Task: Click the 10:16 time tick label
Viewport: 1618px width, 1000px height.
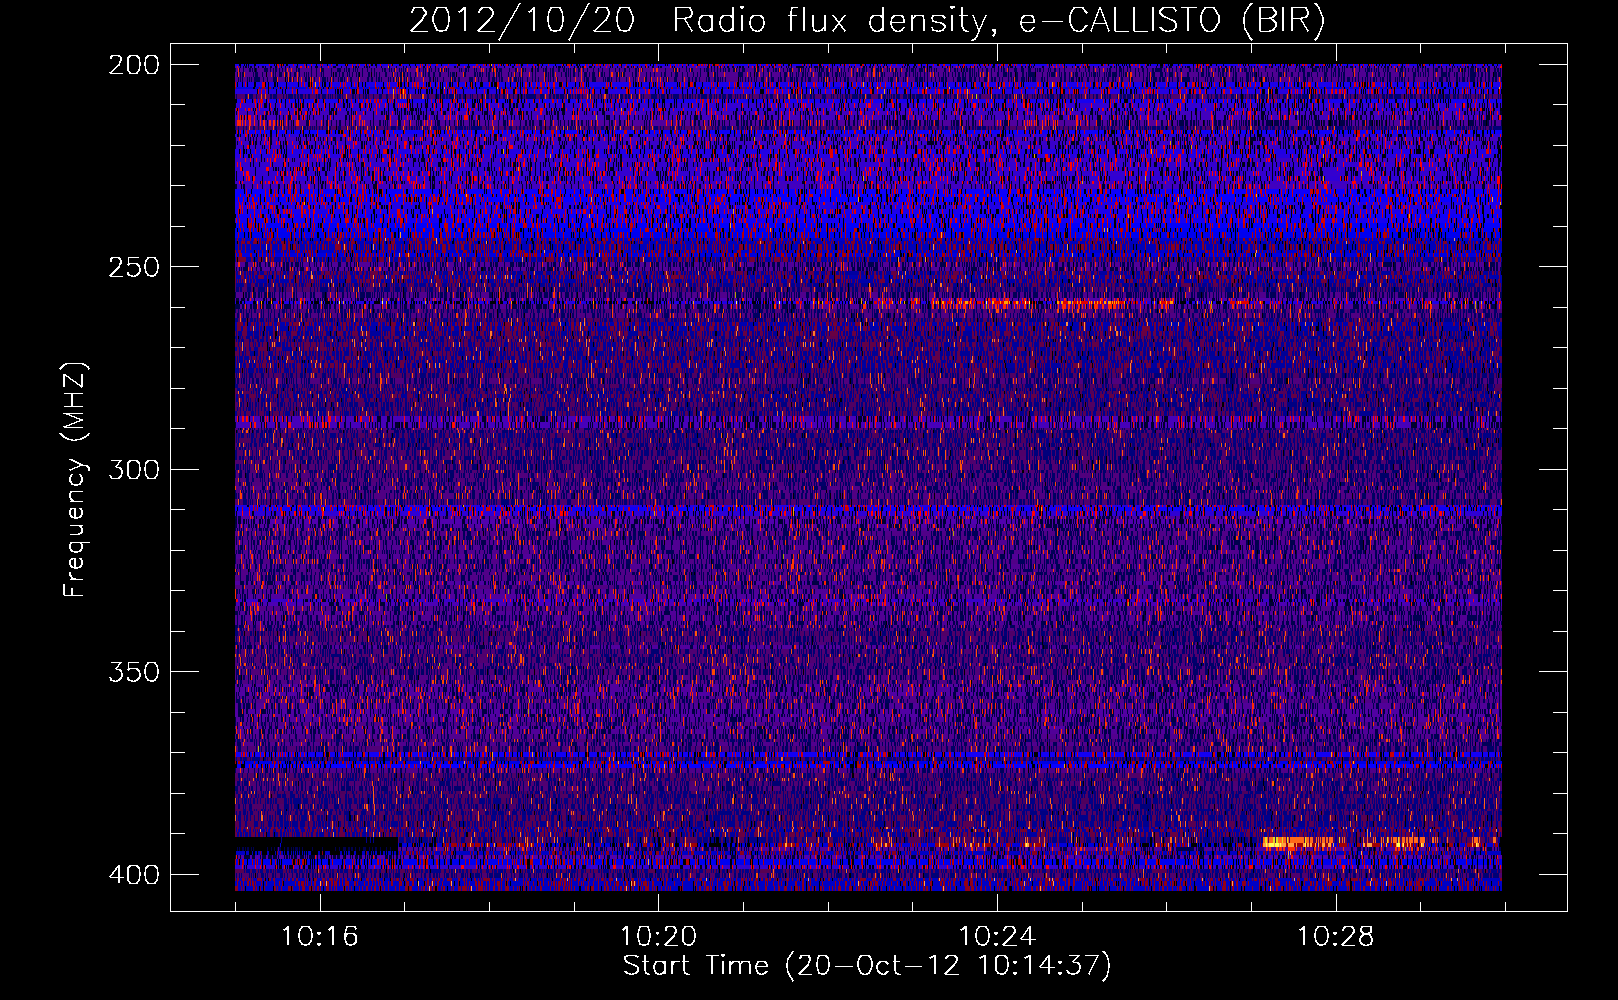Action: (x=320, y=937)
